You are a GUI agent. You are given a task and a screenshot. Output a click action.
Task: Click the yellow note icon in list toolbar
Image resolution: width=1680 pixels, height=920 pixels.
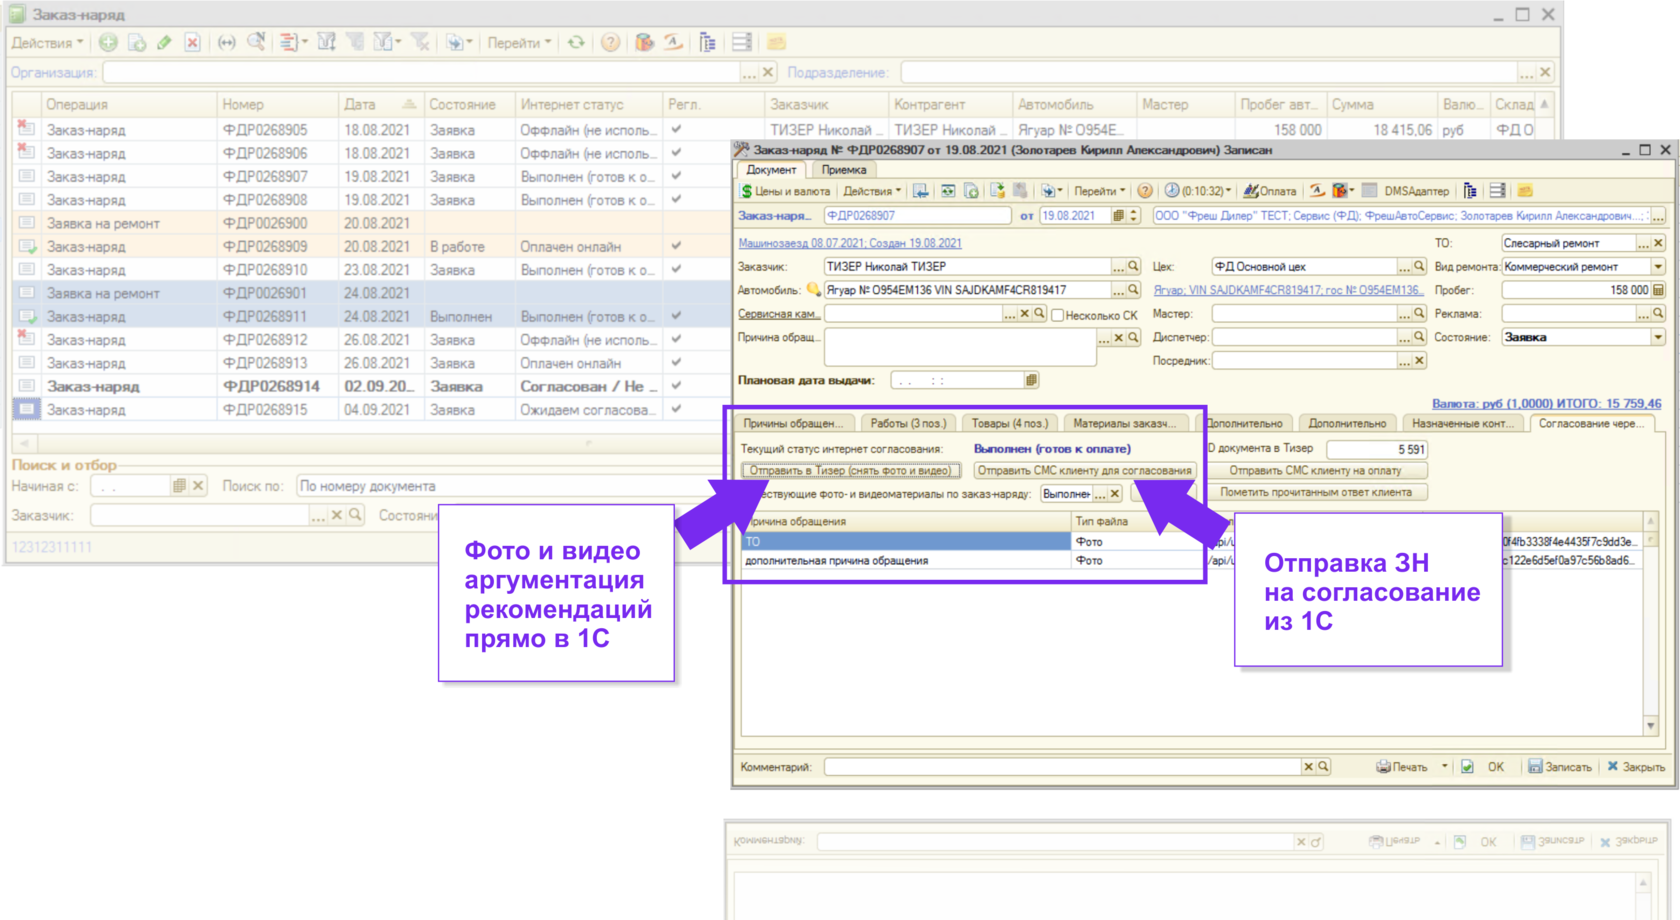[776, 43]
